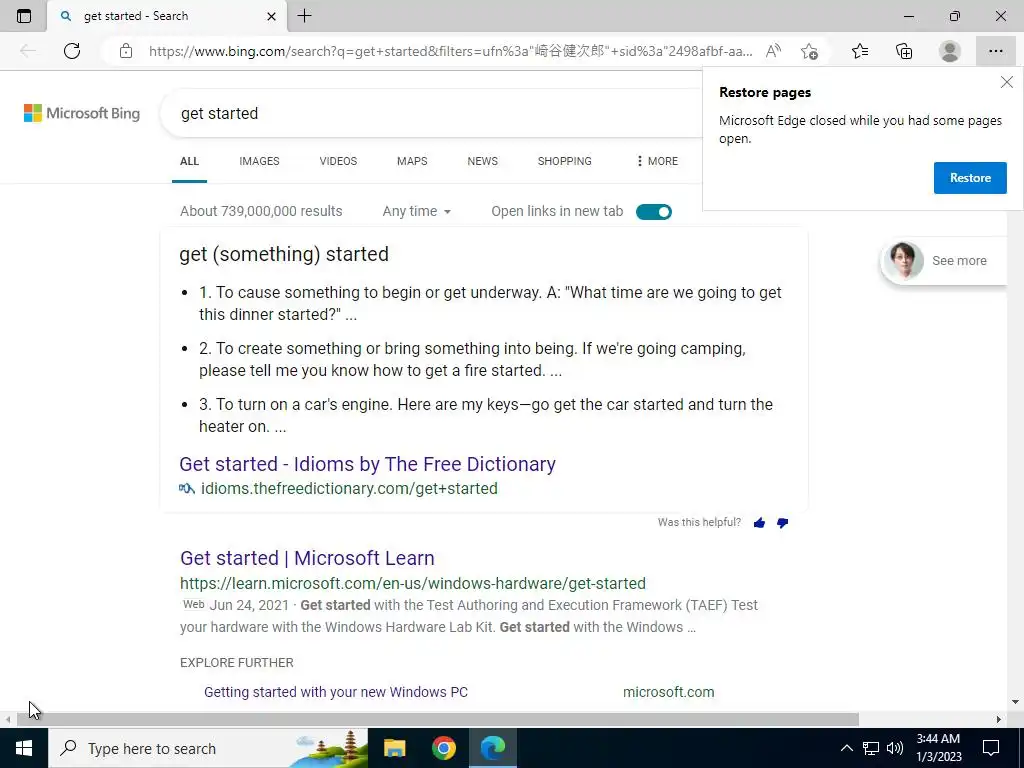The width and height of the screenshot is (1024, 768).
Task: Open idioms.thefreedictionary.com/get+started URL link
Action: coord(349,488)
